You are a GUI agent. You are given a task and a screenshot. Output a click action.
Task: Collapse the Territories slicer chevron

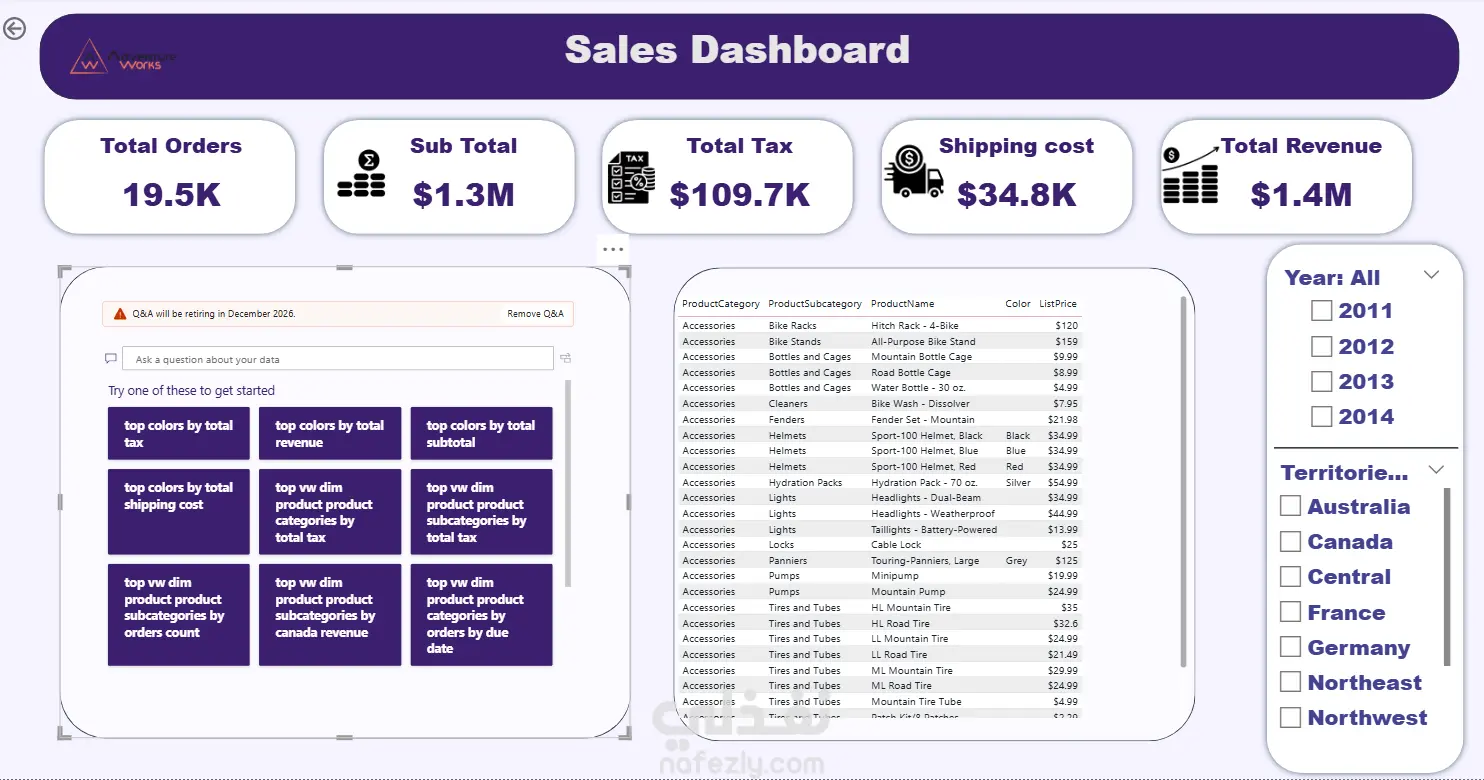click(x=1437, y=470)
